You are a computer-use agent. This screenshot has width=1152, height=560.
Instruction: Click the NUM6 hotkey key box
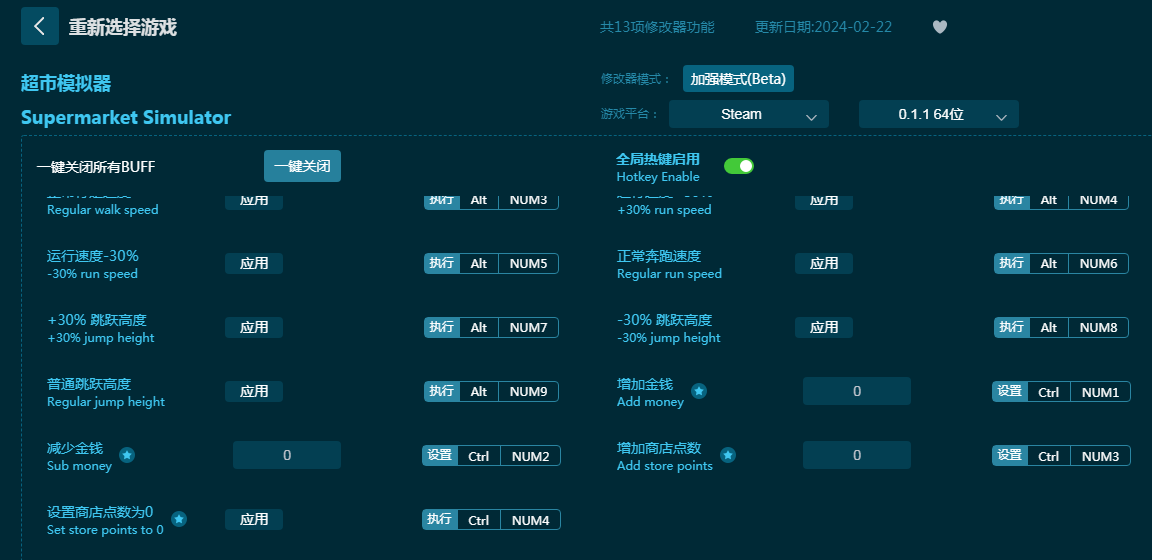[x=1098, y=263]
